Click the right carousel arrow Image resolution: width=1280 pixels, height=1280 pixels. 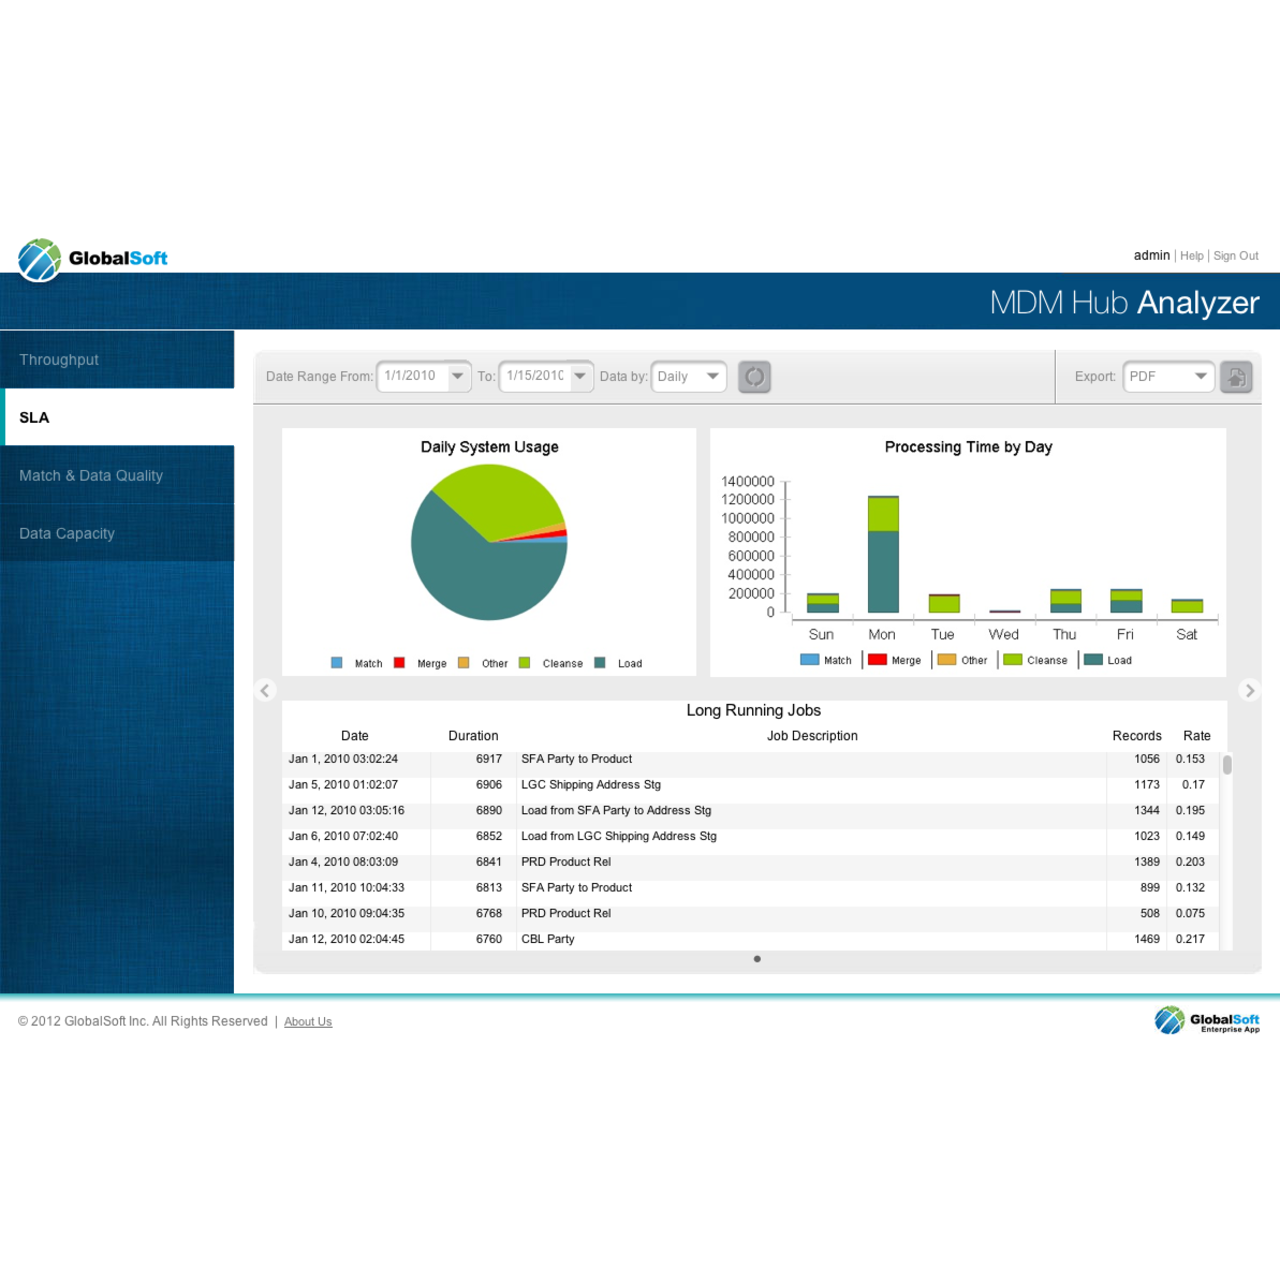[1249, 690]
